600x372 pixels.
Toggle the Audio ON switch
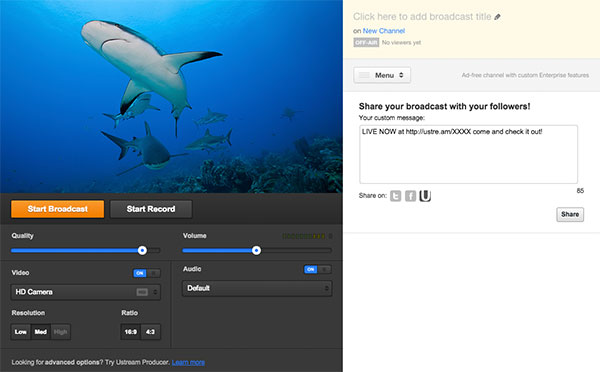pos(318,269)
